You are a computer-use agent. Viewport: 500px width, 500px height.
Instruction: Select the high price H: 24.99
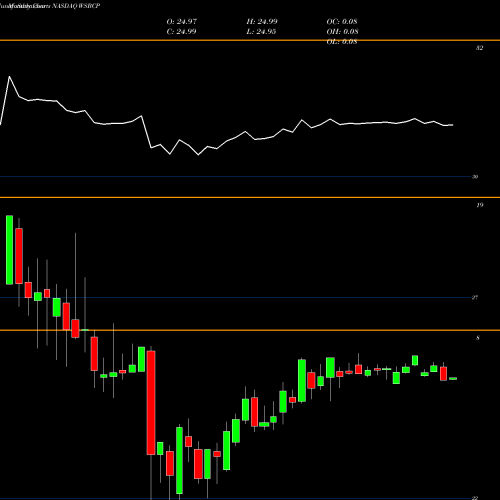pyautogui.click(x=262, y=22)
